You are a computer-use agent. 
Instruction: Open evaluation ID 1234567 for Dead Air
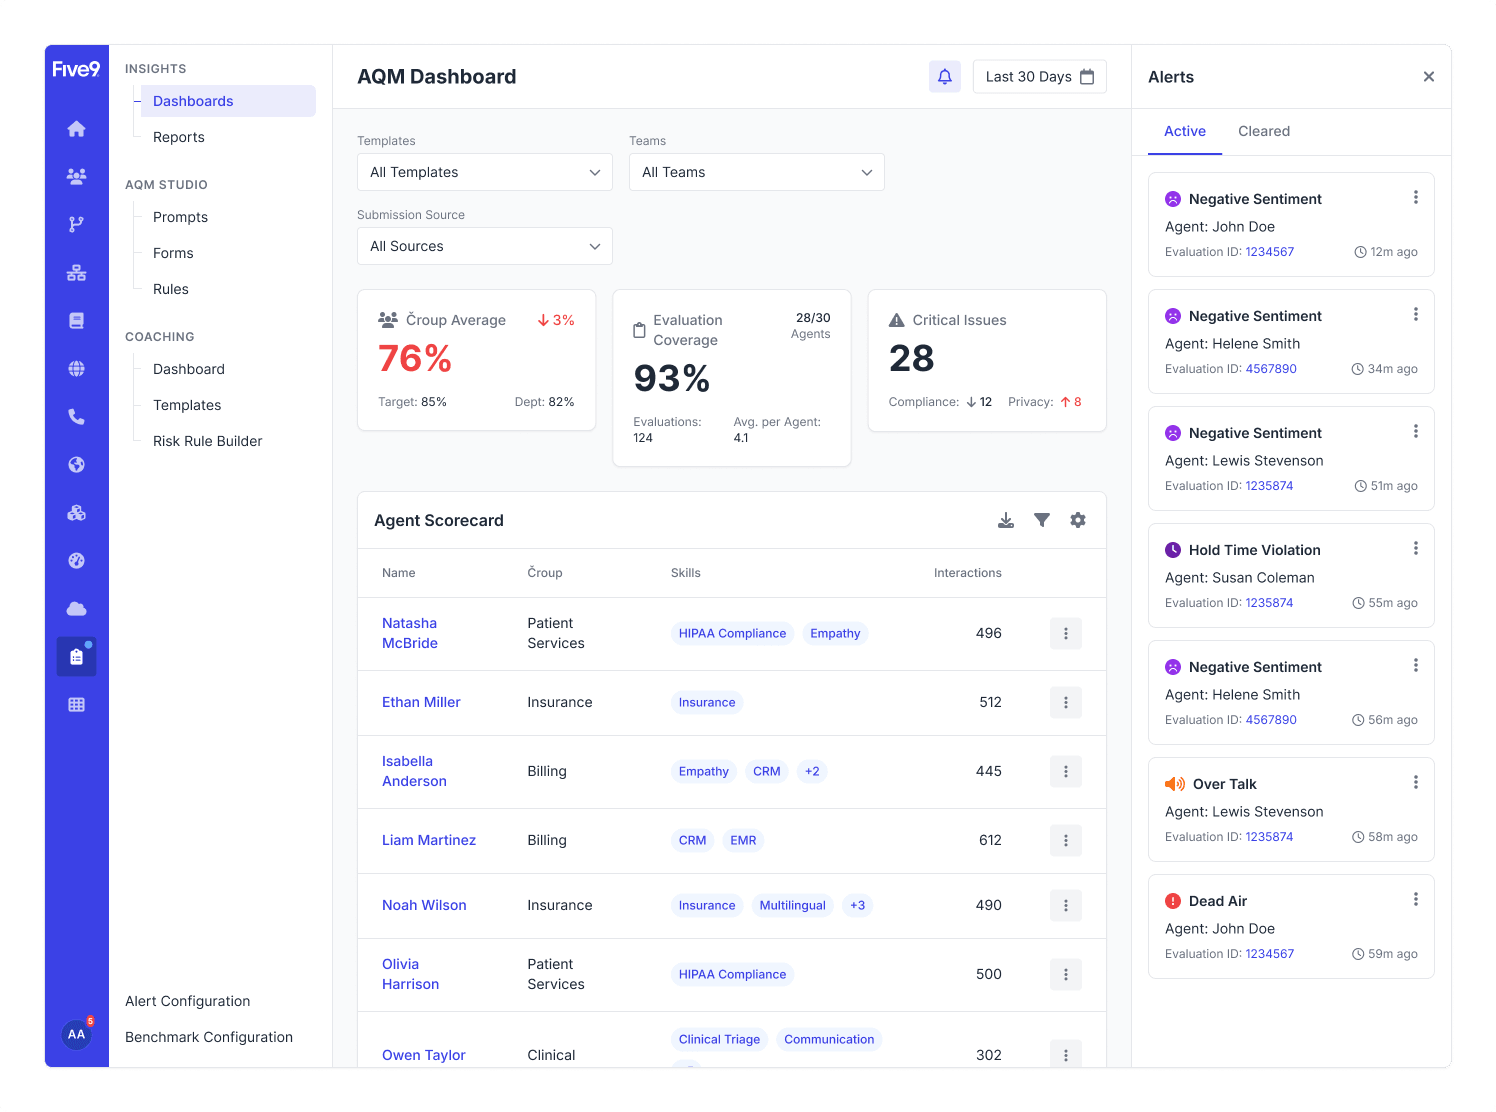click(x=1269, y=954)
